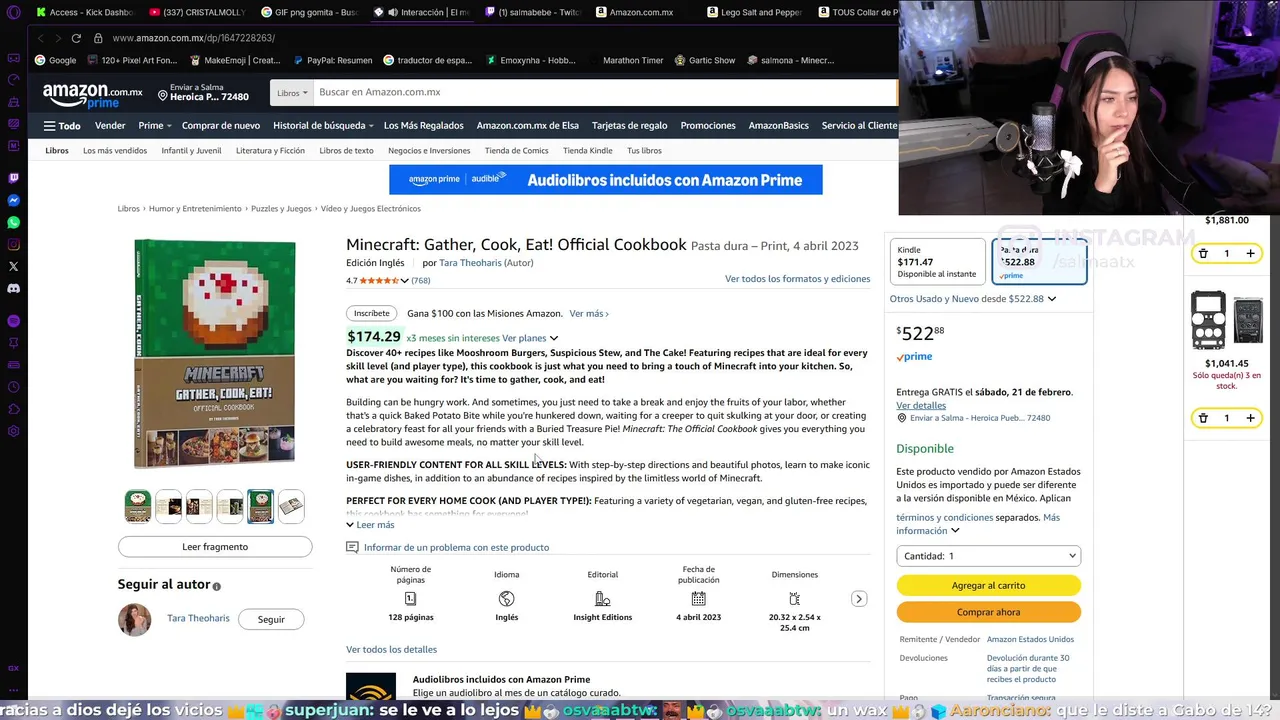Open the Video y Juegos Electrónicos breadcrumb

[x=370, y=209]
